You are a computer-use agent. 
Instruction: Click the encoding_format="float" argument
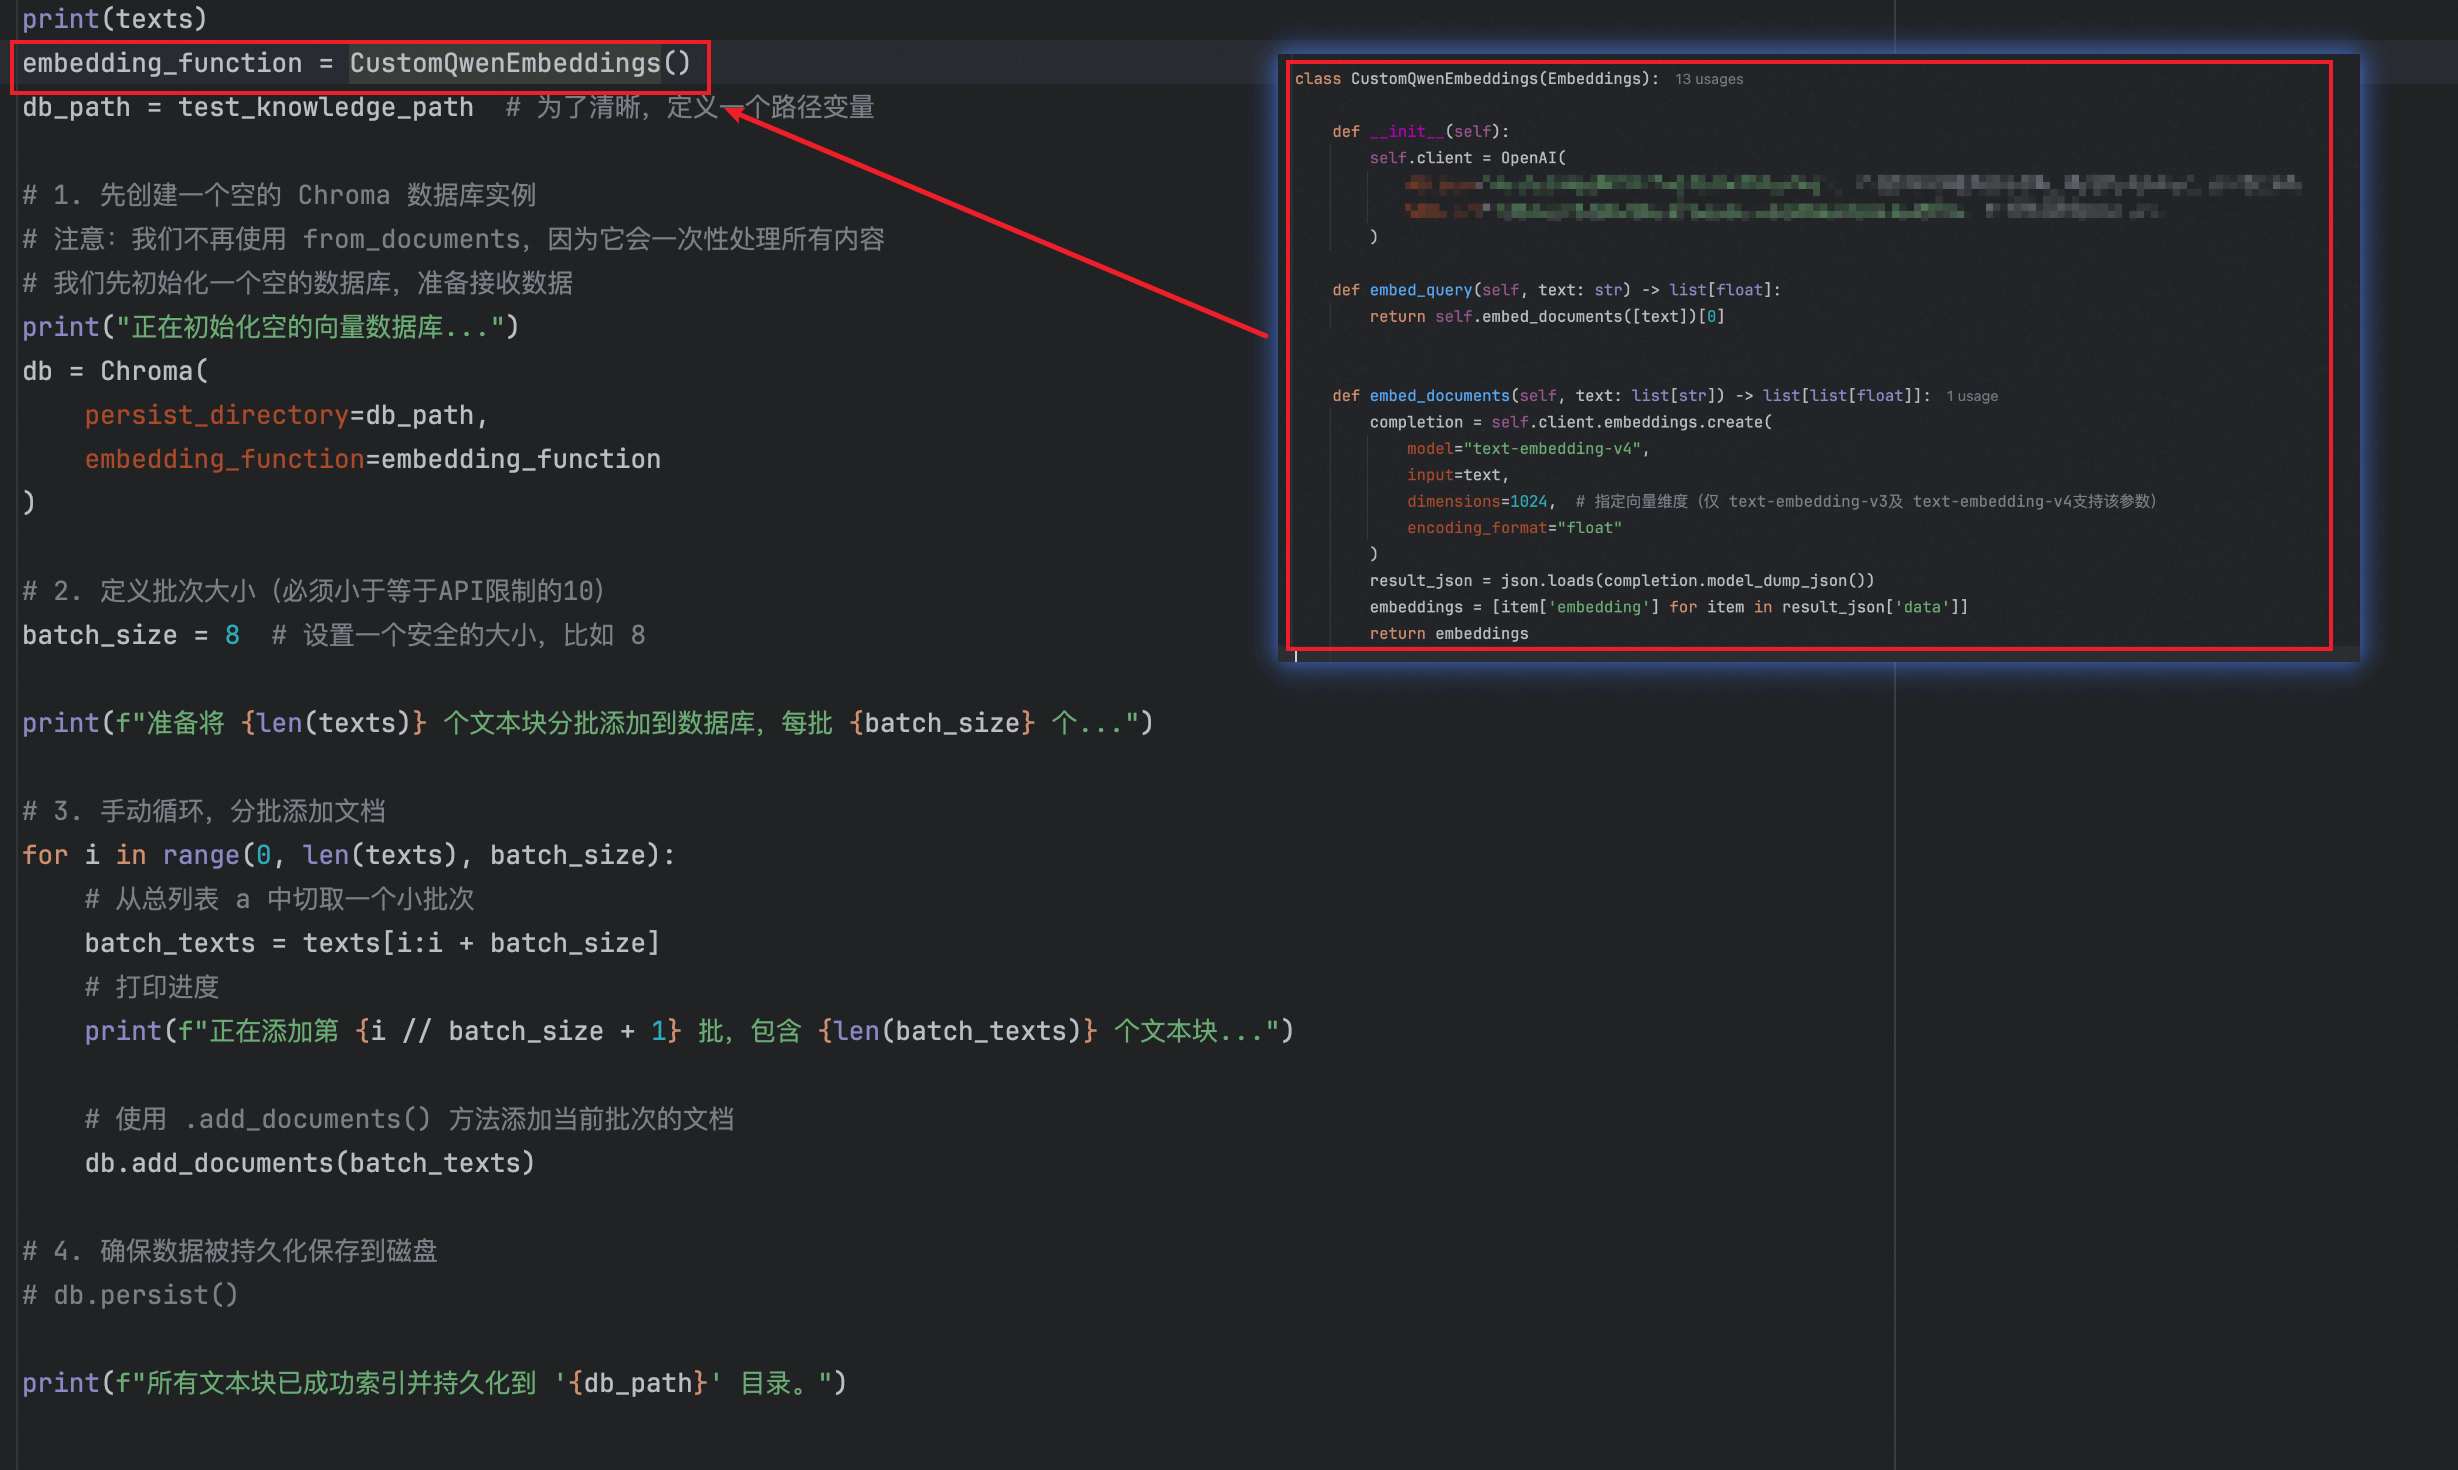1514,528
